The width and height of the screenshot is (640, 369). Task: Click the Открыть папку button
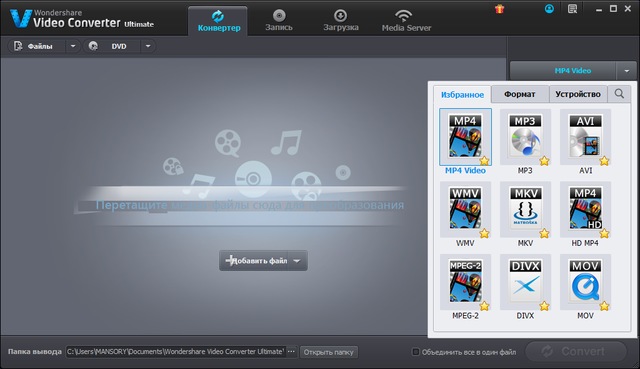pos(329,352)
